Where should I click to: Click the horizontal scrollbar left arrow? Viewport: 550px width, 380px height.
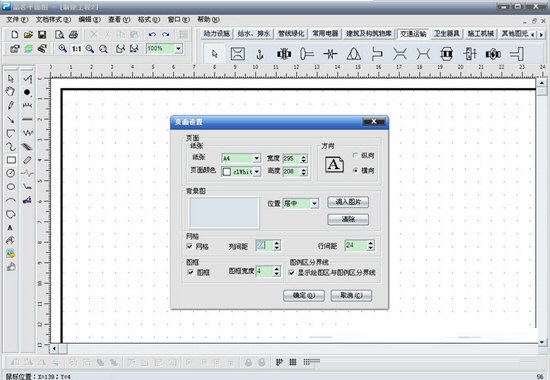point(54,349)
